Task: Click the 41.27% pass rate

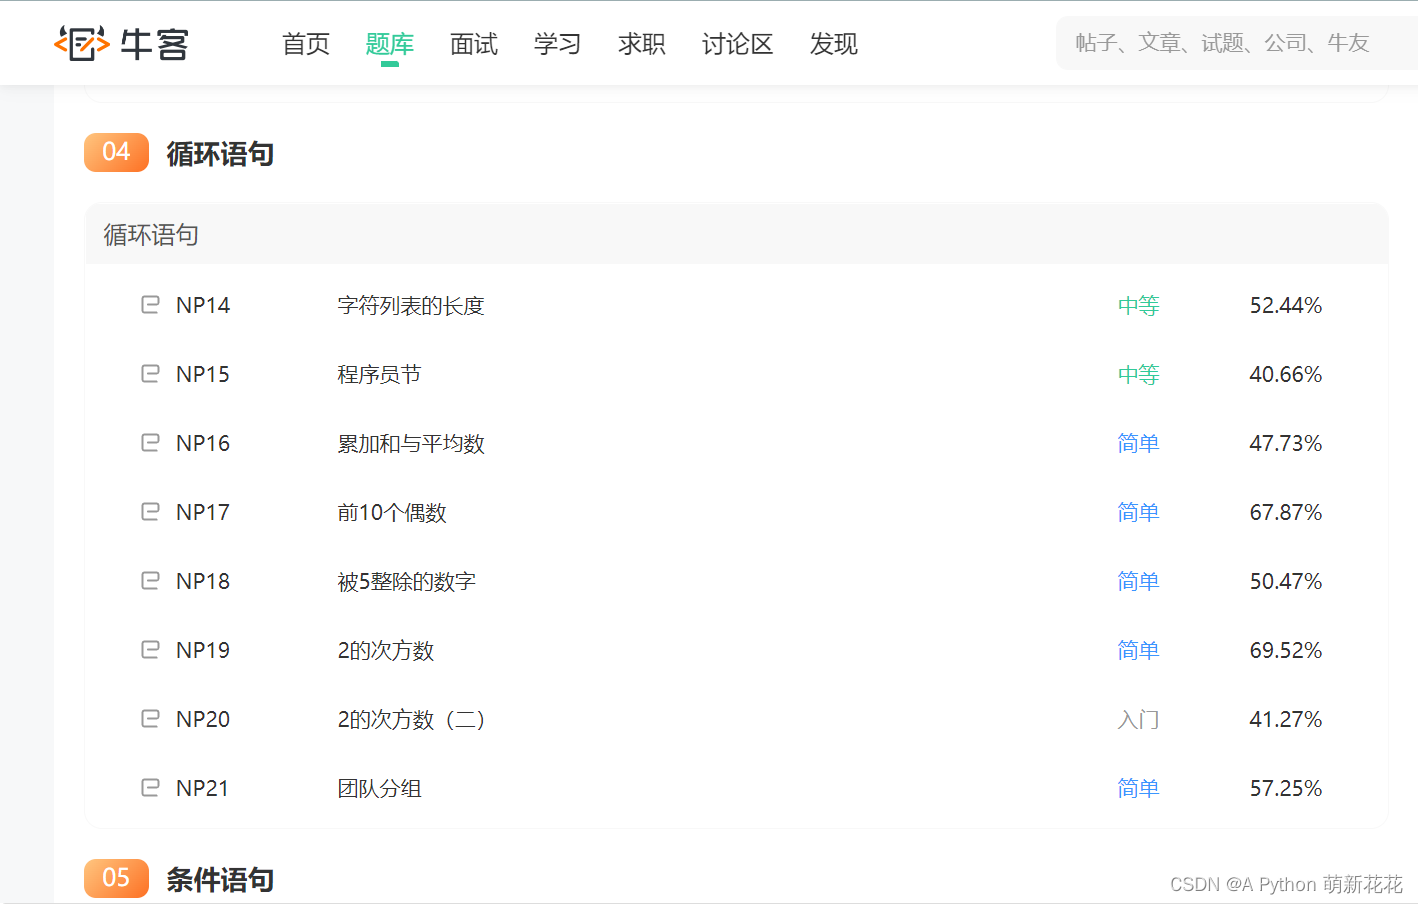Action: [1286, 719]
